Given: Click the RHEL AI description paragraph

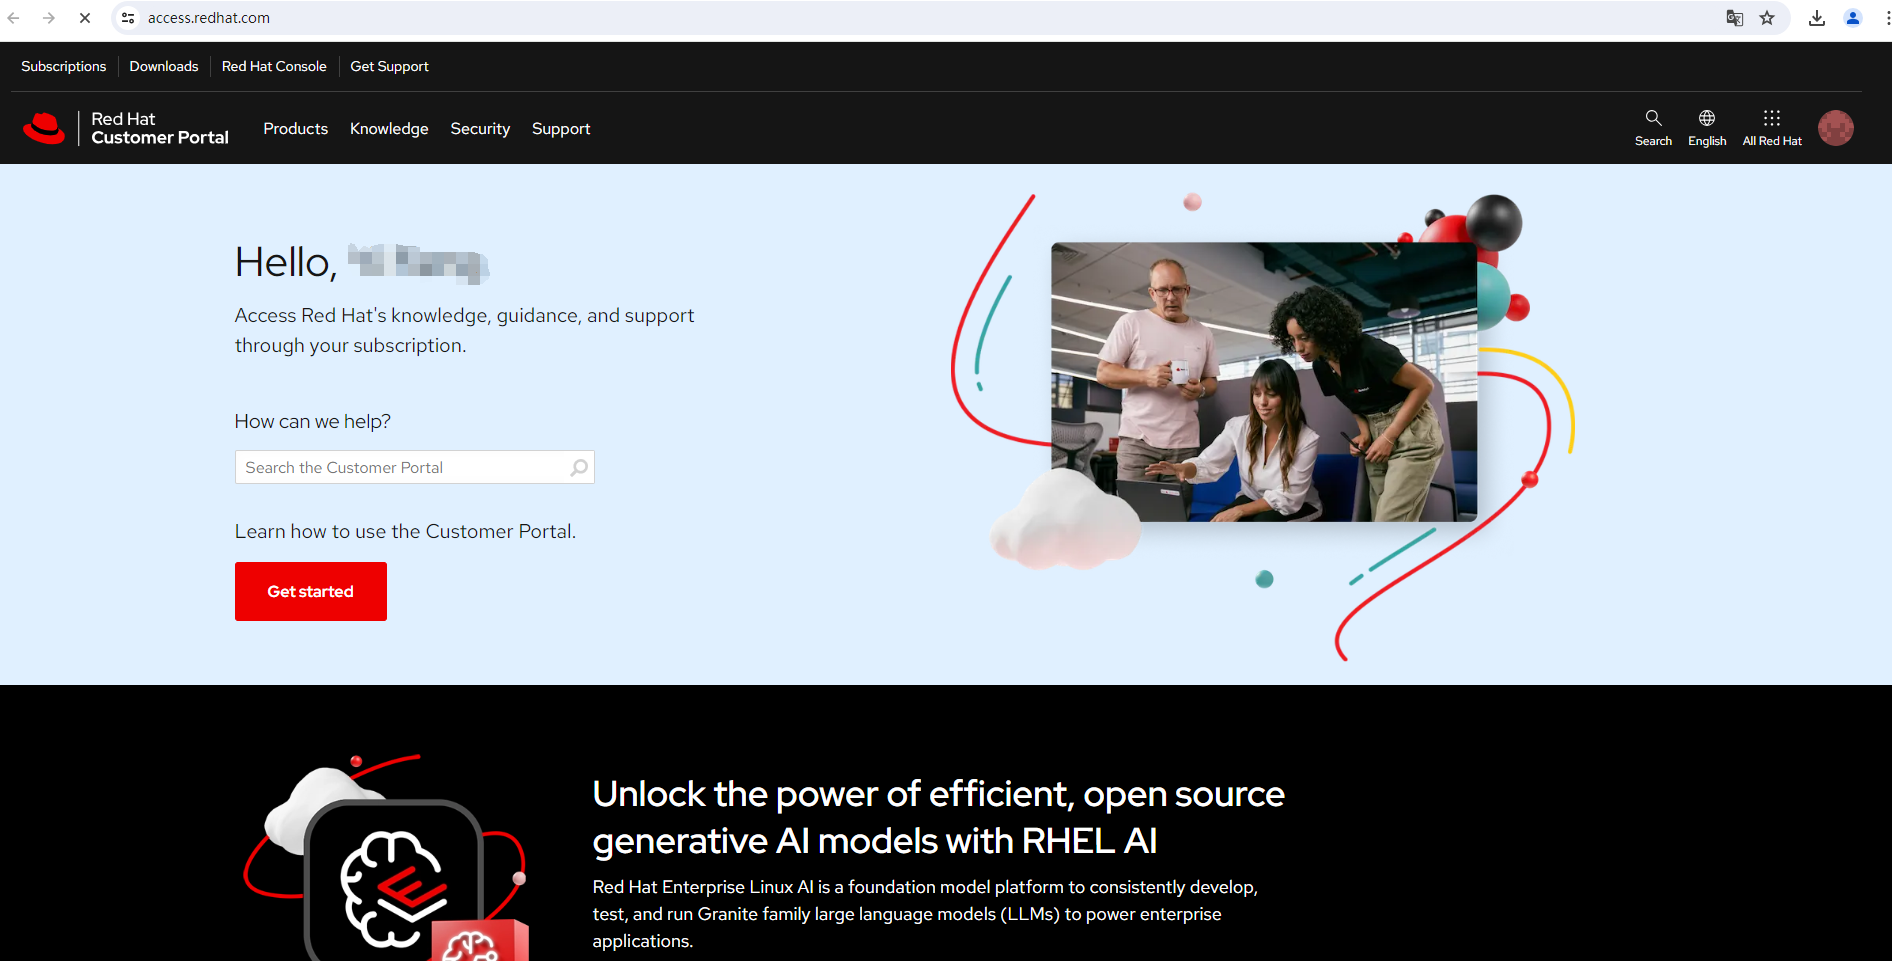Looking at the screenshot, I should coord(925,914).
